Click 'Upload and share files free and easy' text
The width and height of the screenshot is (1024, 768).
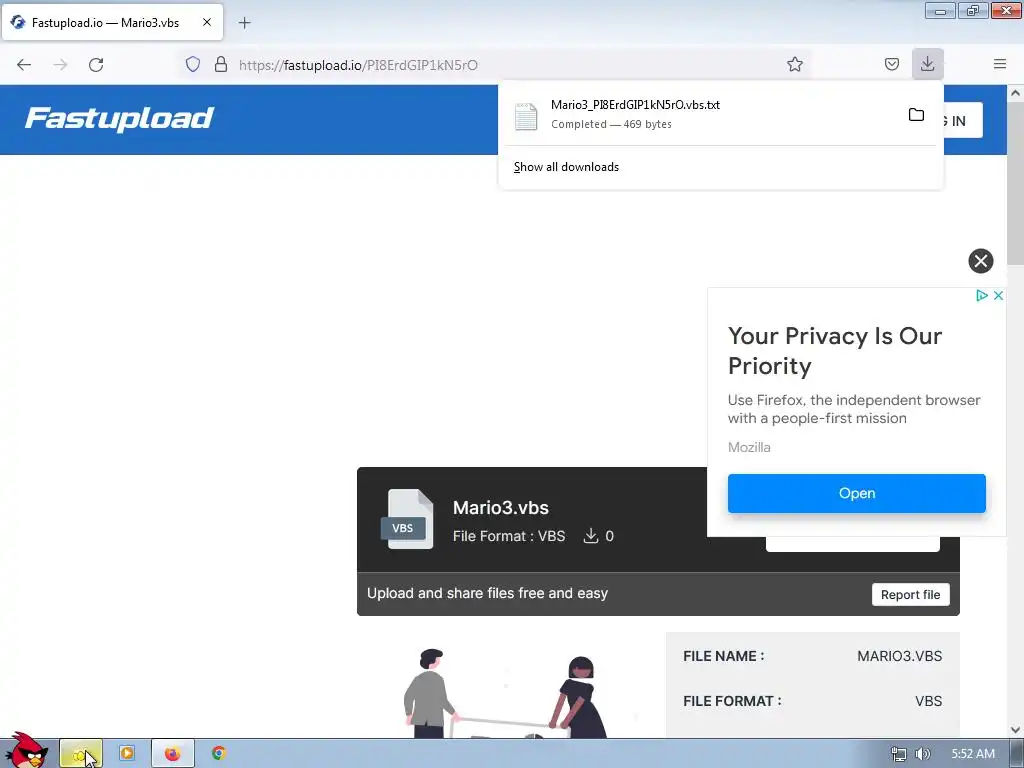(x=487, y=593)
